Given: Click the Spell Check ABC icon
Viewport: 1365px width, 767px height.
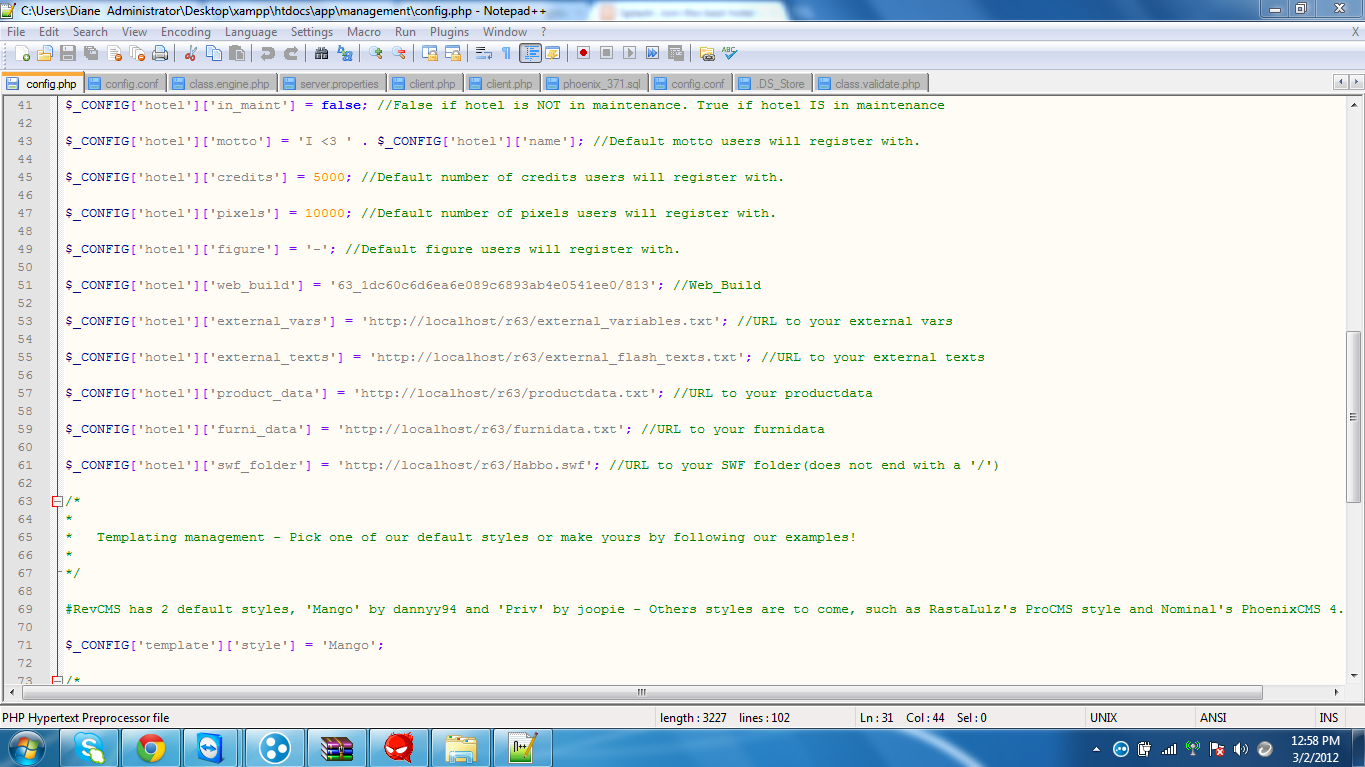Looking at the screenshot, I should (729, 53).
